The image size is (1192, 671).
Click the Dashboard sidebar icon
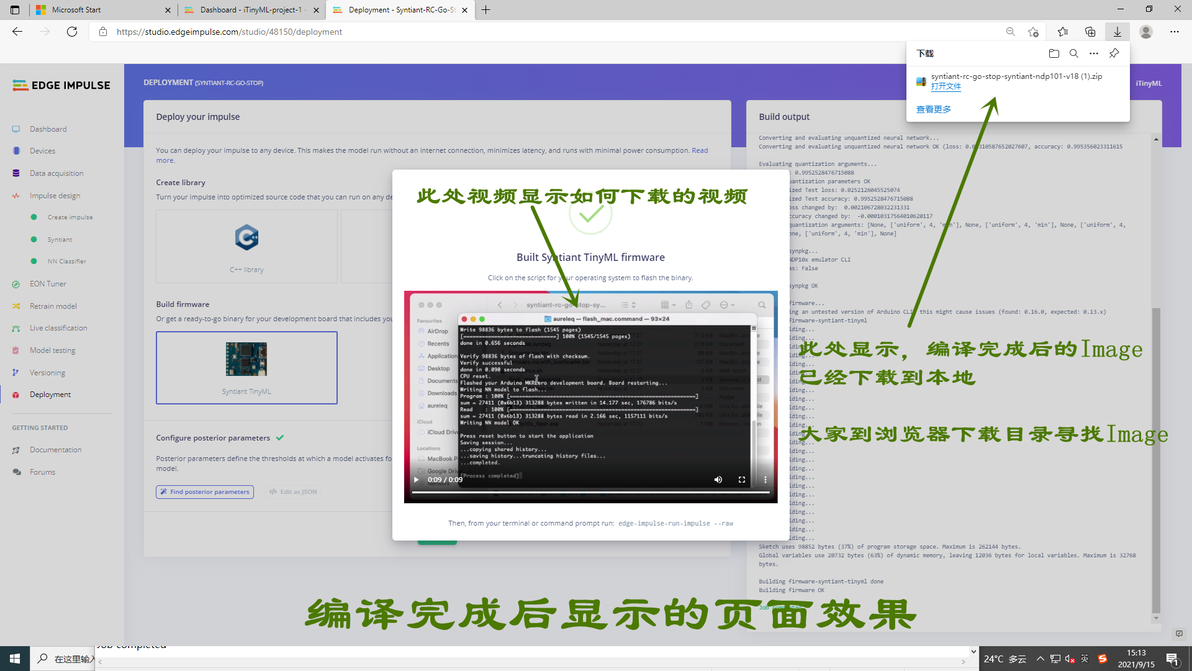pos(16,129)
